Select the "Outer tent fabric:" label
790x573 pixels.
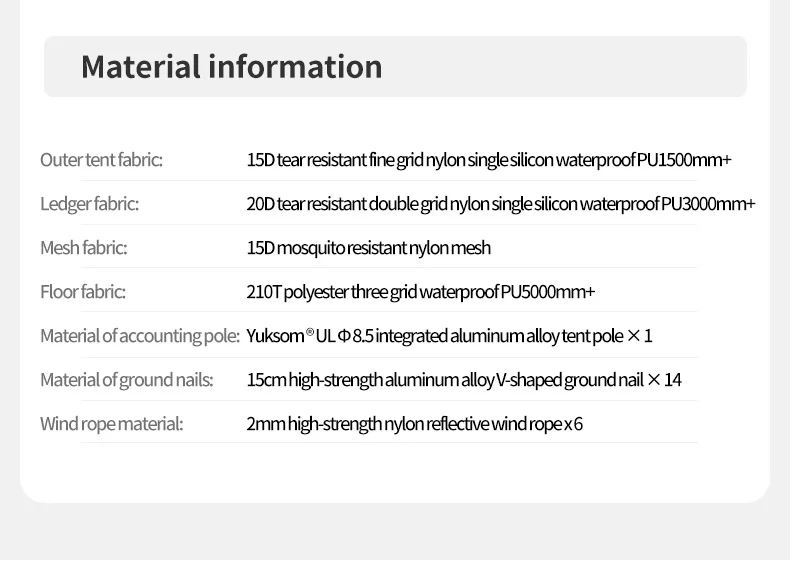click(101, 160)
